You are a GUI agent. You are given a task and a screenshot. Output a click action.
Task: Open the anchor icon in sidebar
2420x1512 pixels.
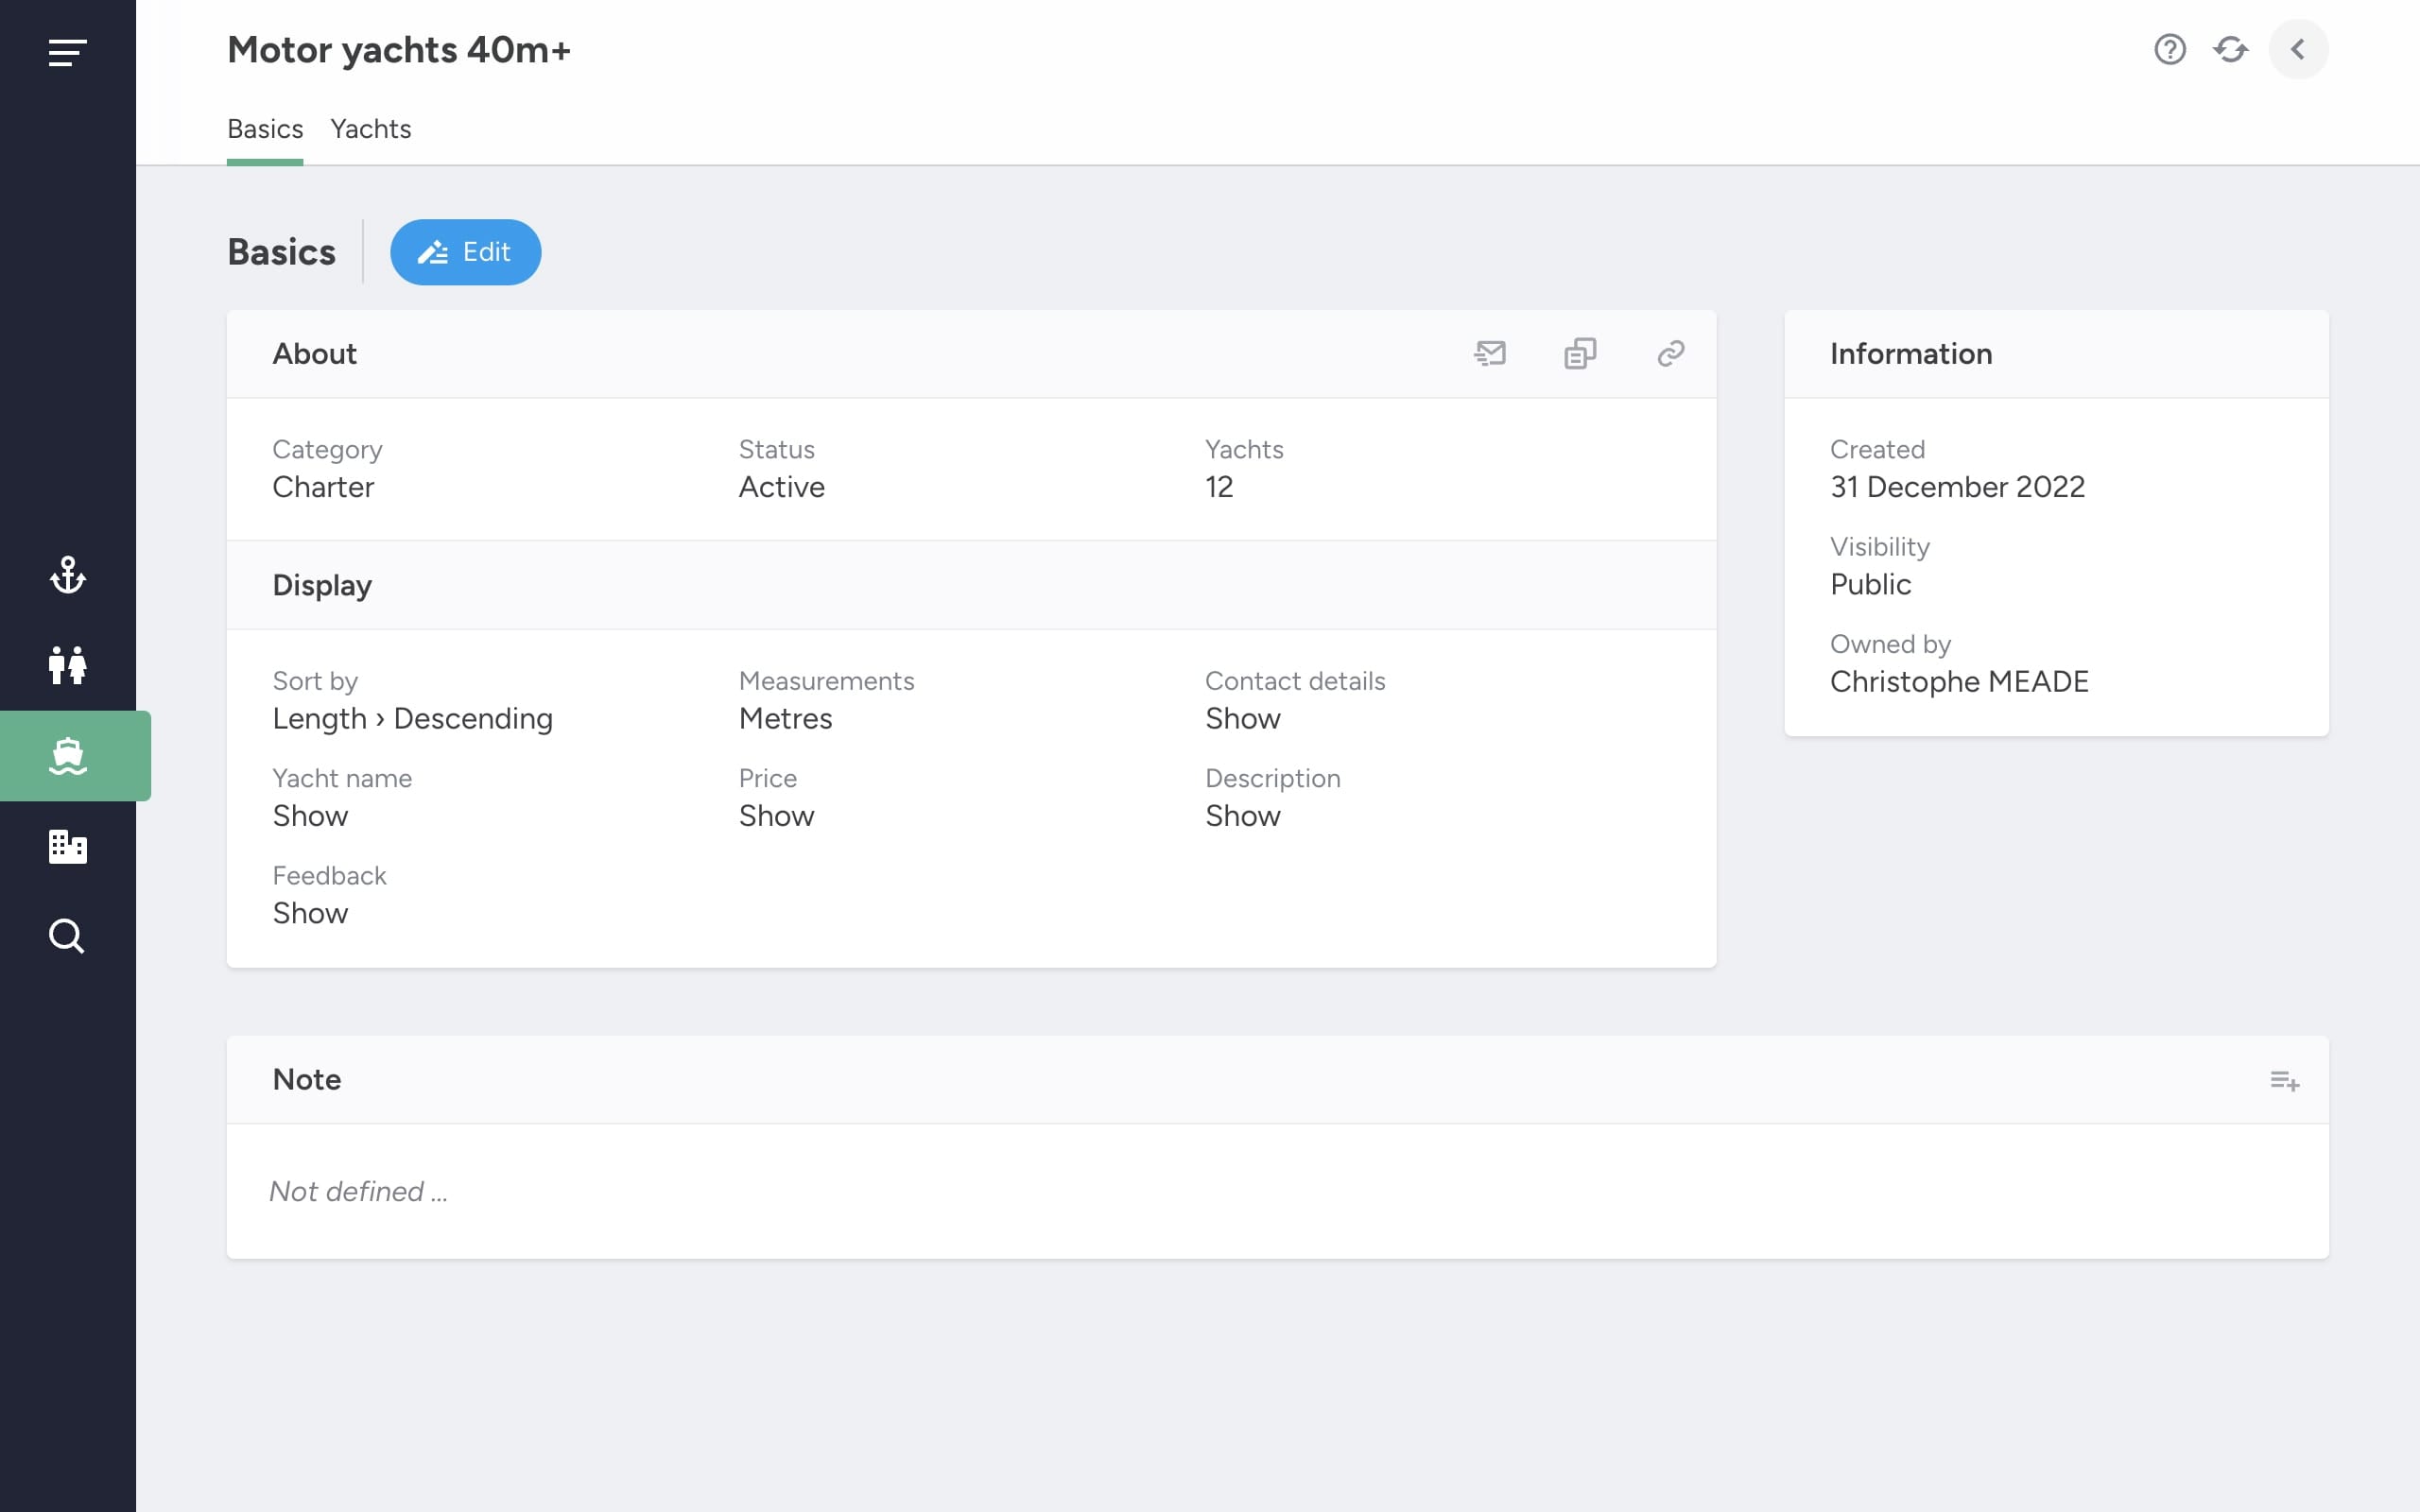[x=67, y=575]
